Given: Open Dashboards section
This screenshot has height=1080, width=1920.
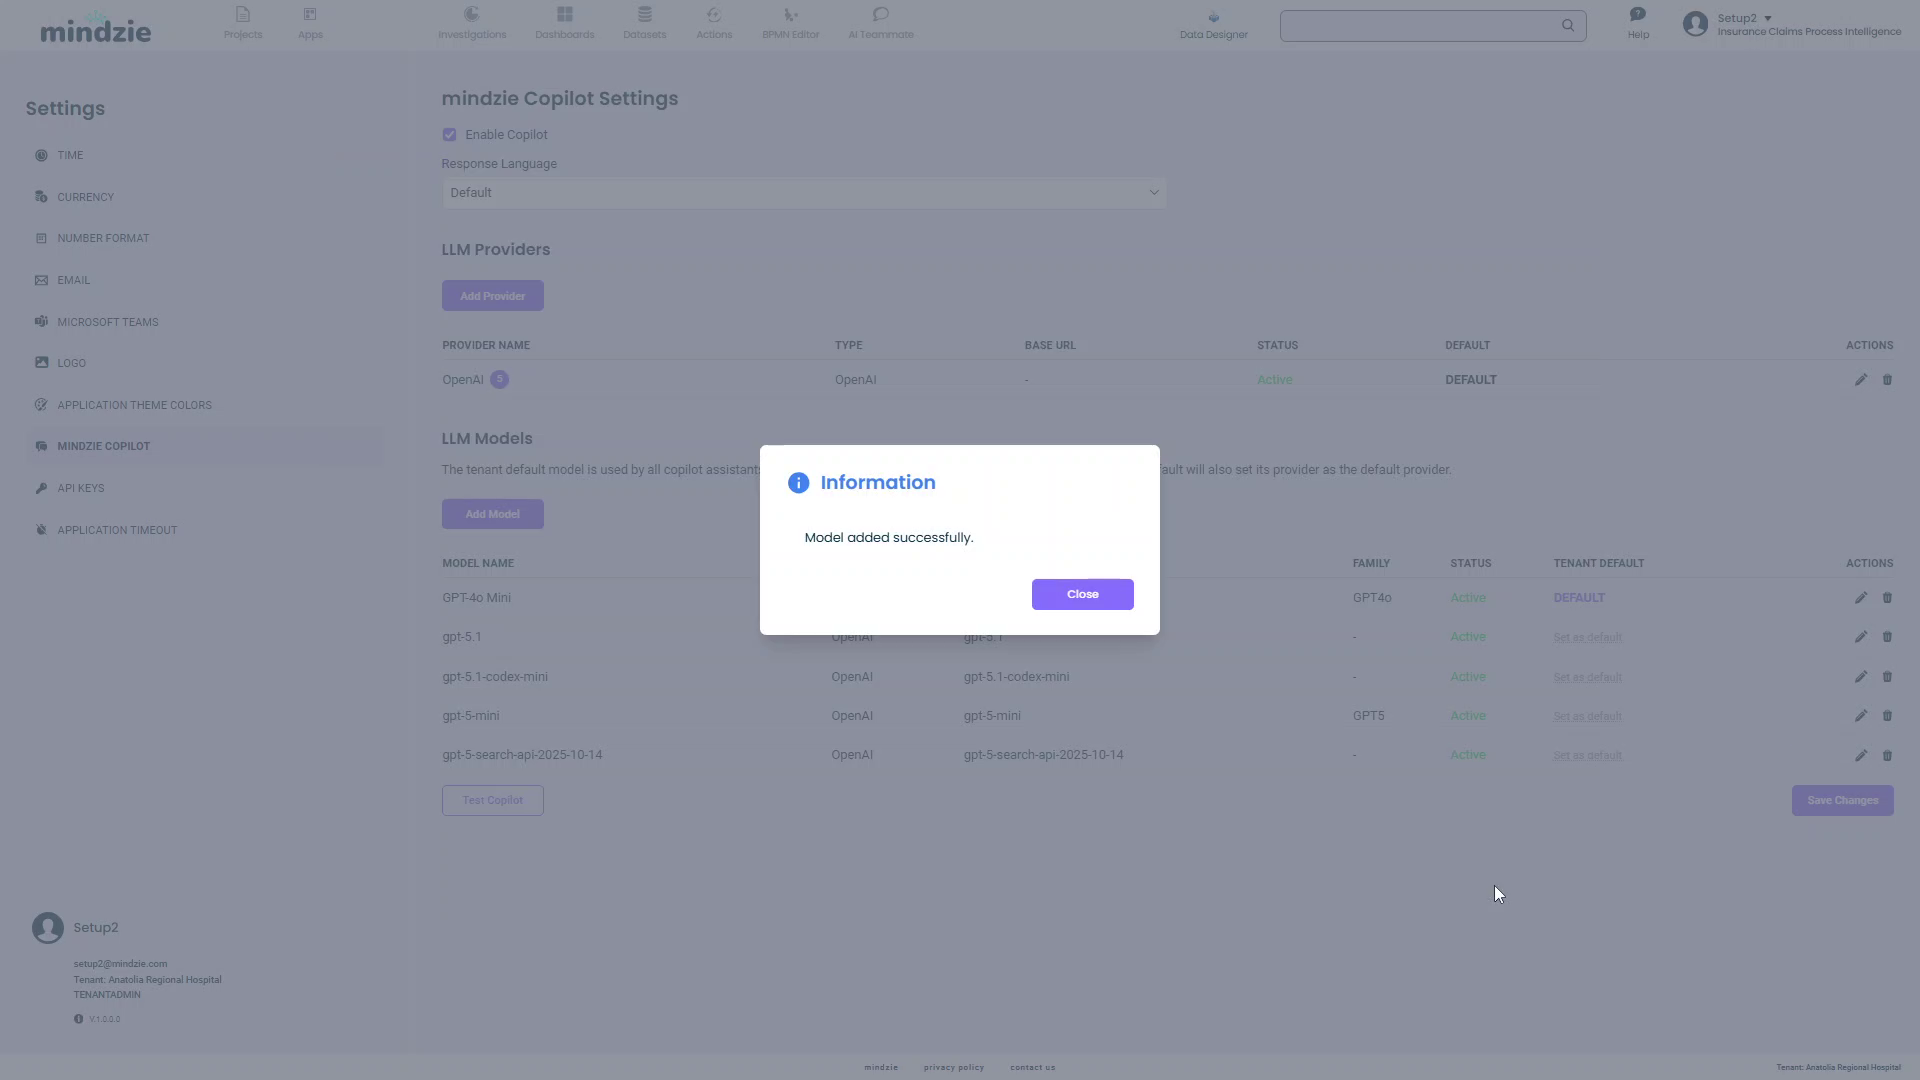Looking at the screenshot, I should click(564, 23).
